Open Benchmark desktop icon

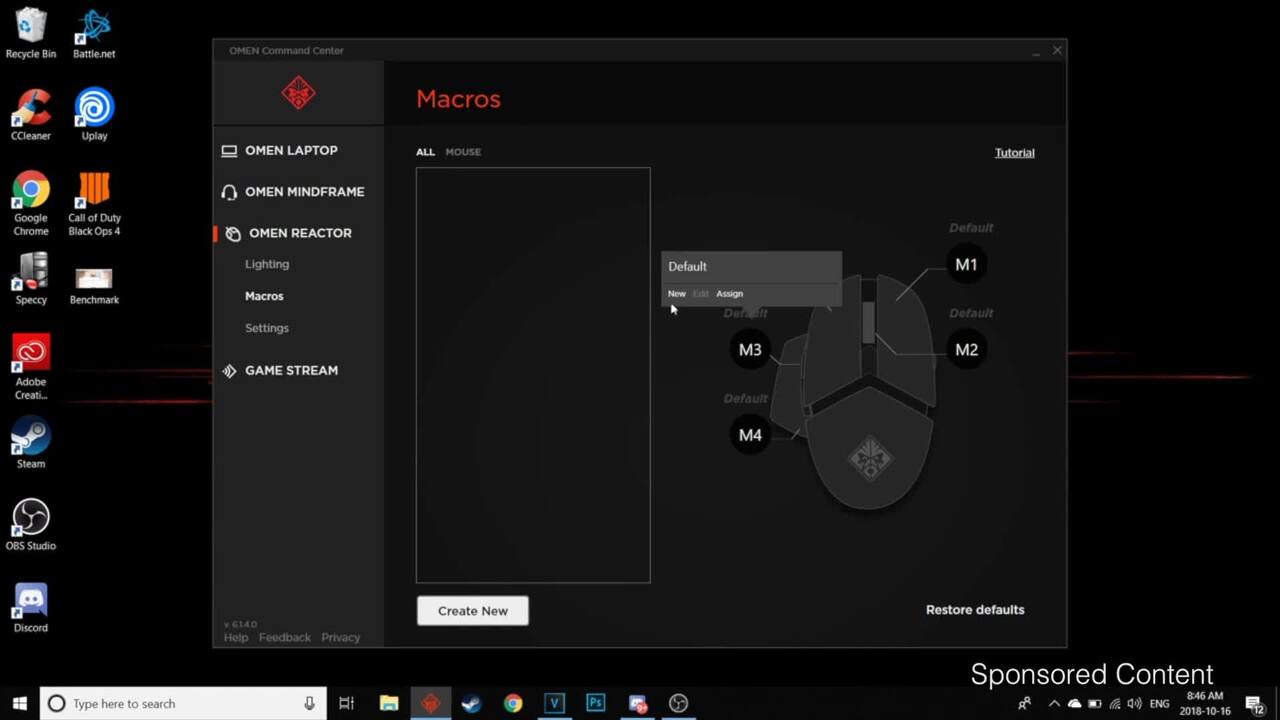[x=94, y=285]
